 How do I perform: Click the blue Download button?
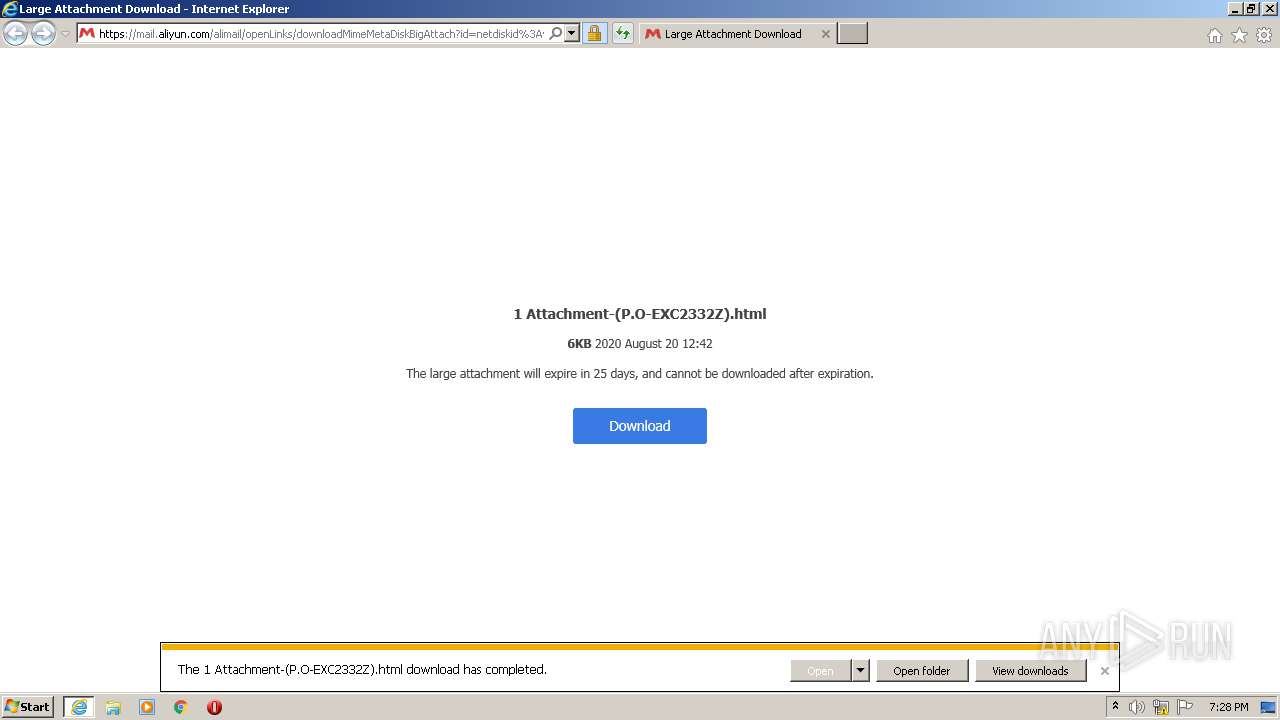coord(640,426)
